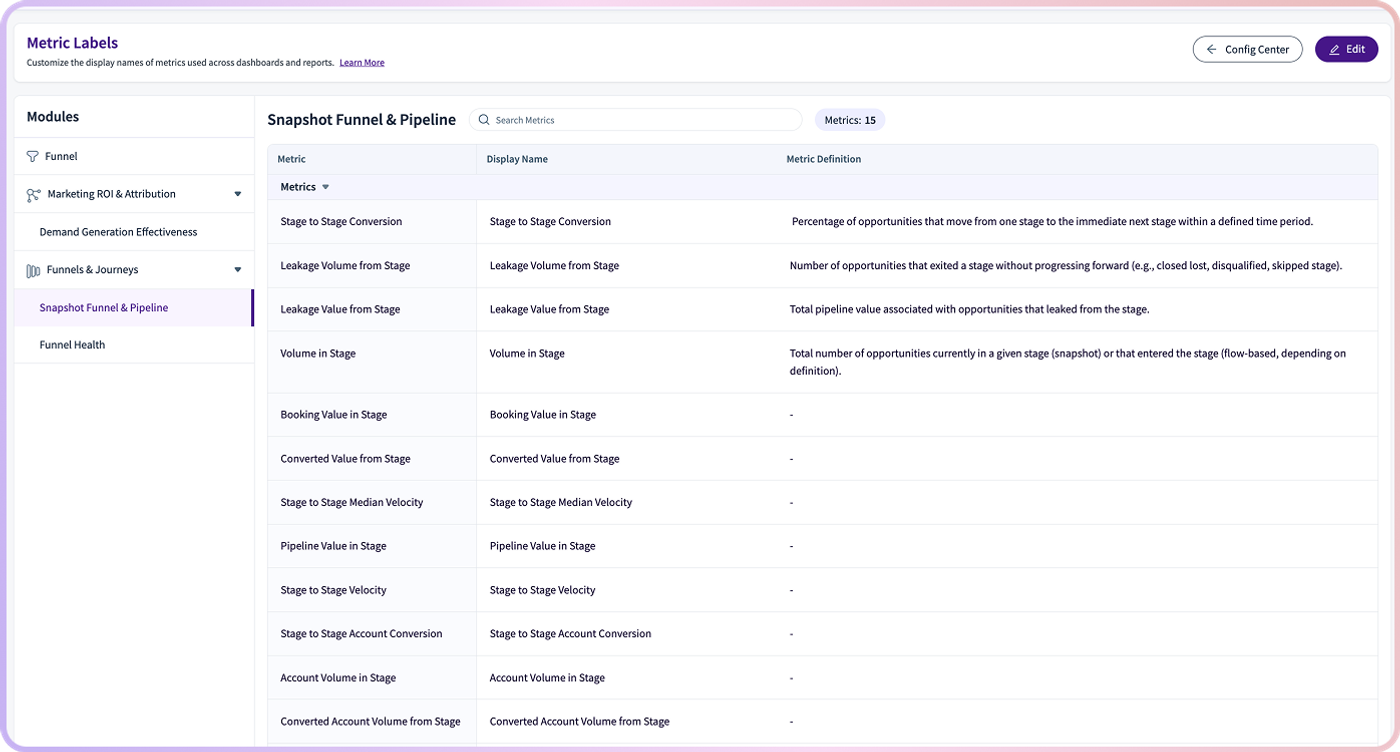Go back to Config Center

coord(1247,49)
